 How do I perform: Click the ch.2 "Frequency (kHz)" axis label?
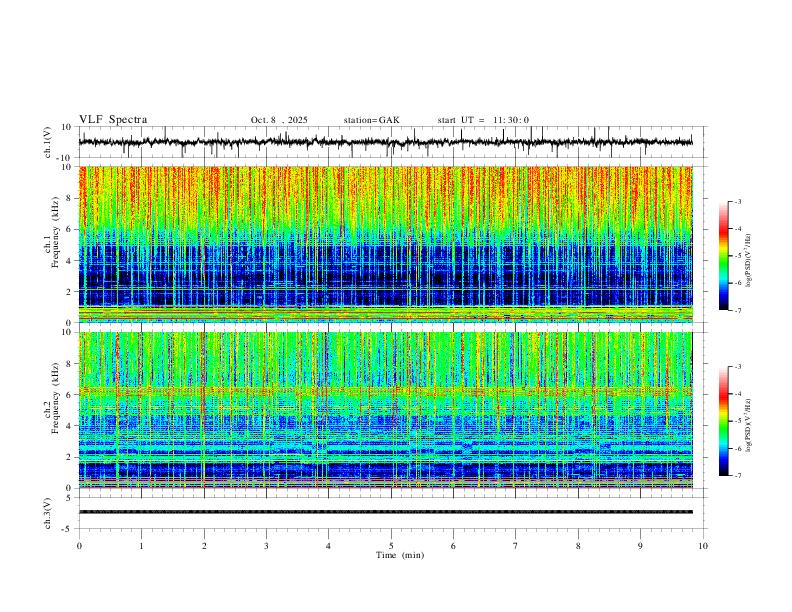coord(55,398)
